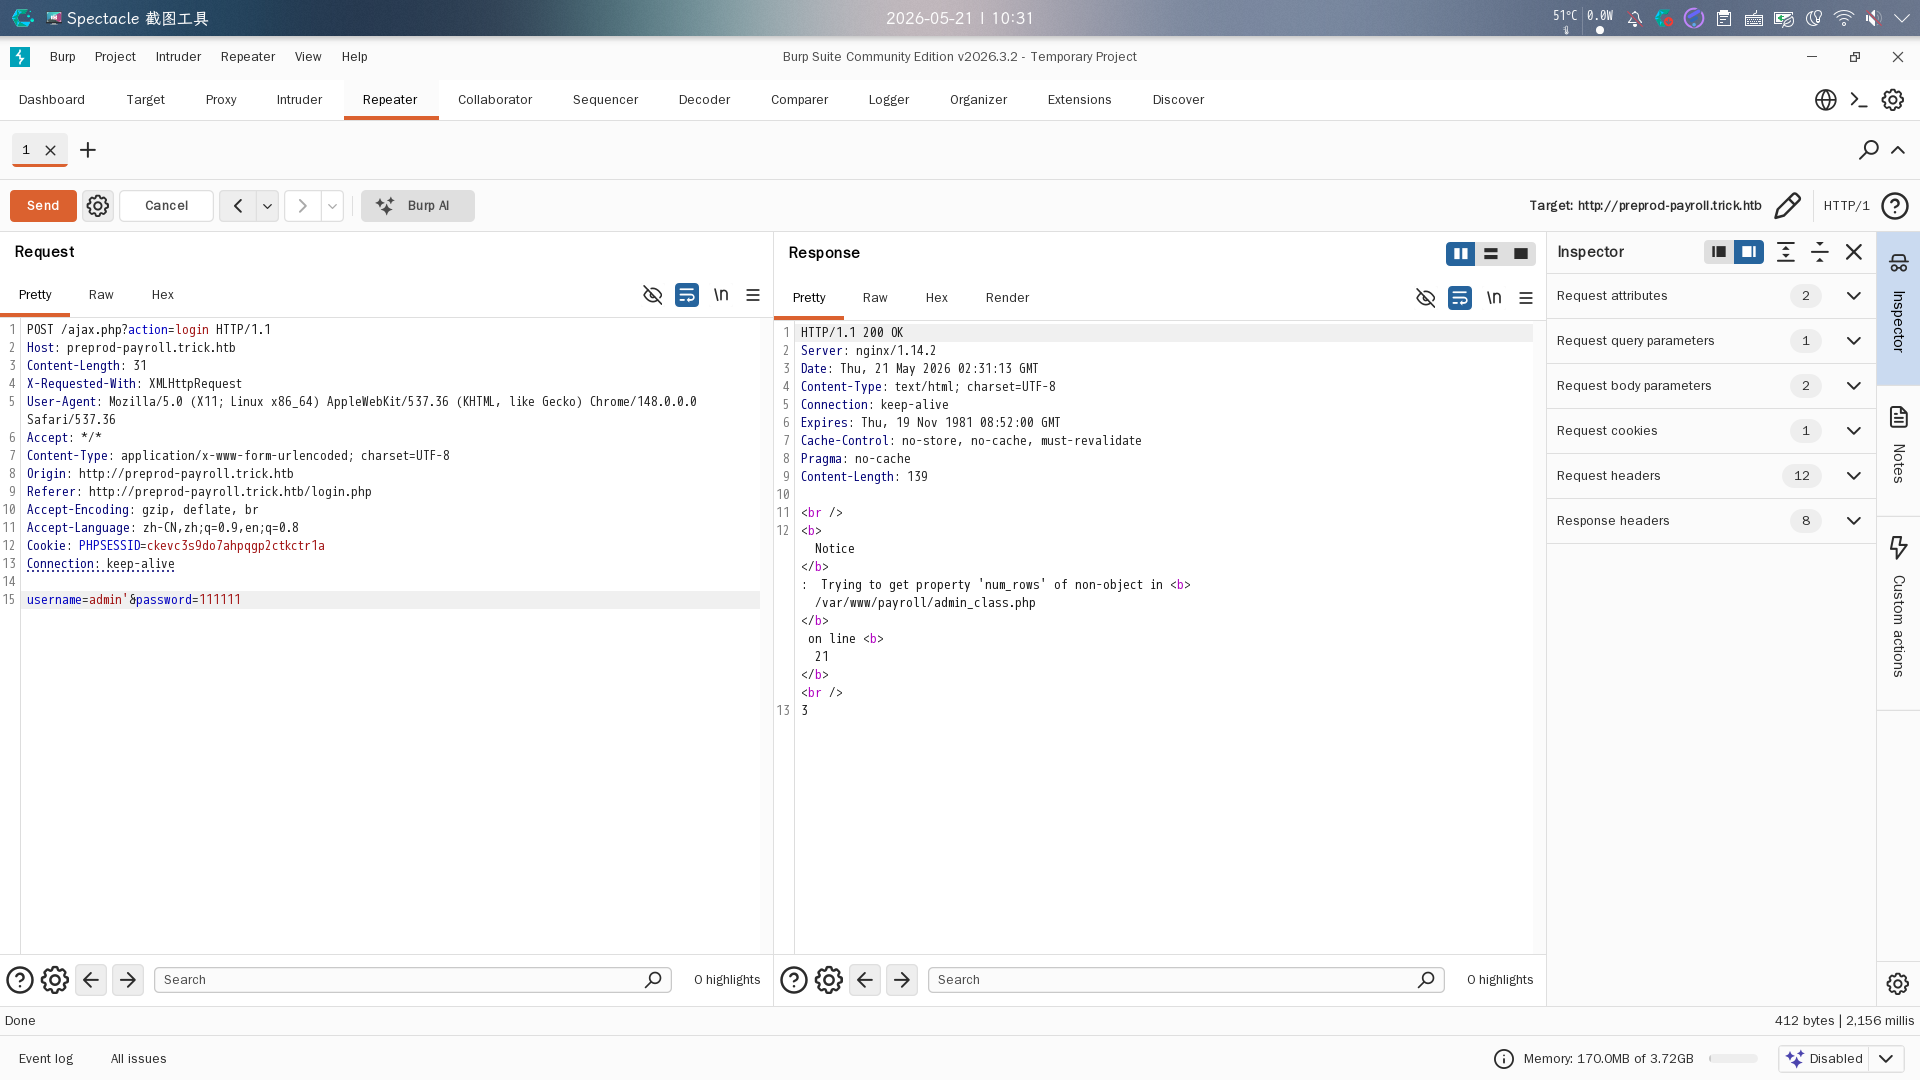This screenshot has height=1080, width=1920.
Task: Click the memory usage progress bar
Action: click(1733, 1059)
